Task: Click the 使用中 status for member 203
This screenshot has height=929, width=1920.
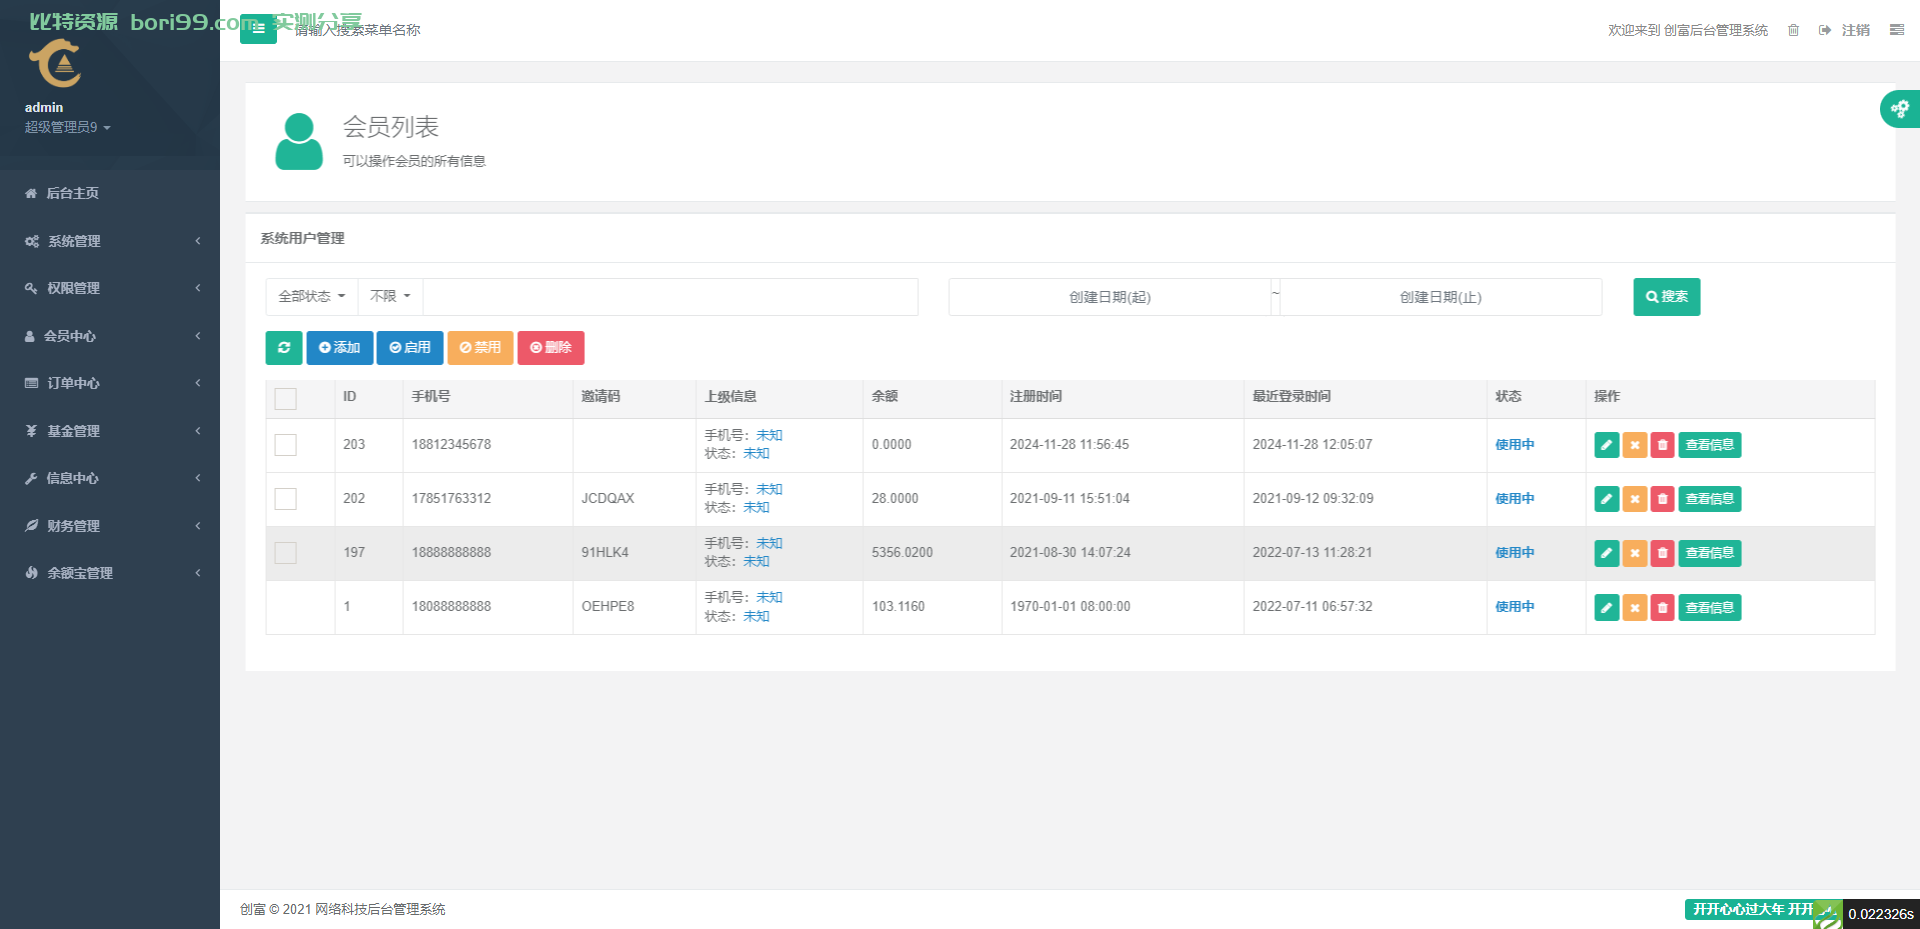Action: pos(1515,445)
